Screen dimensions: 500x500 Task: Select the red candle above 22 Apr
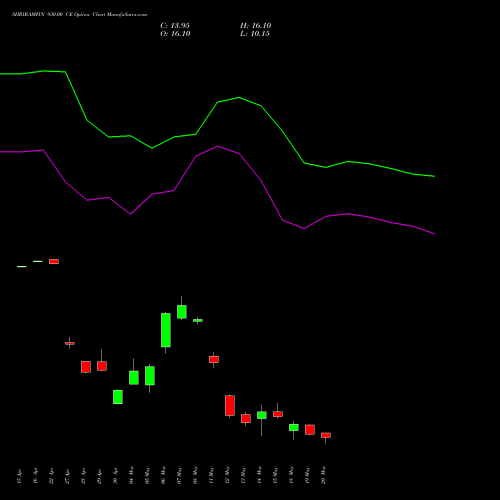tap(54, 261)
